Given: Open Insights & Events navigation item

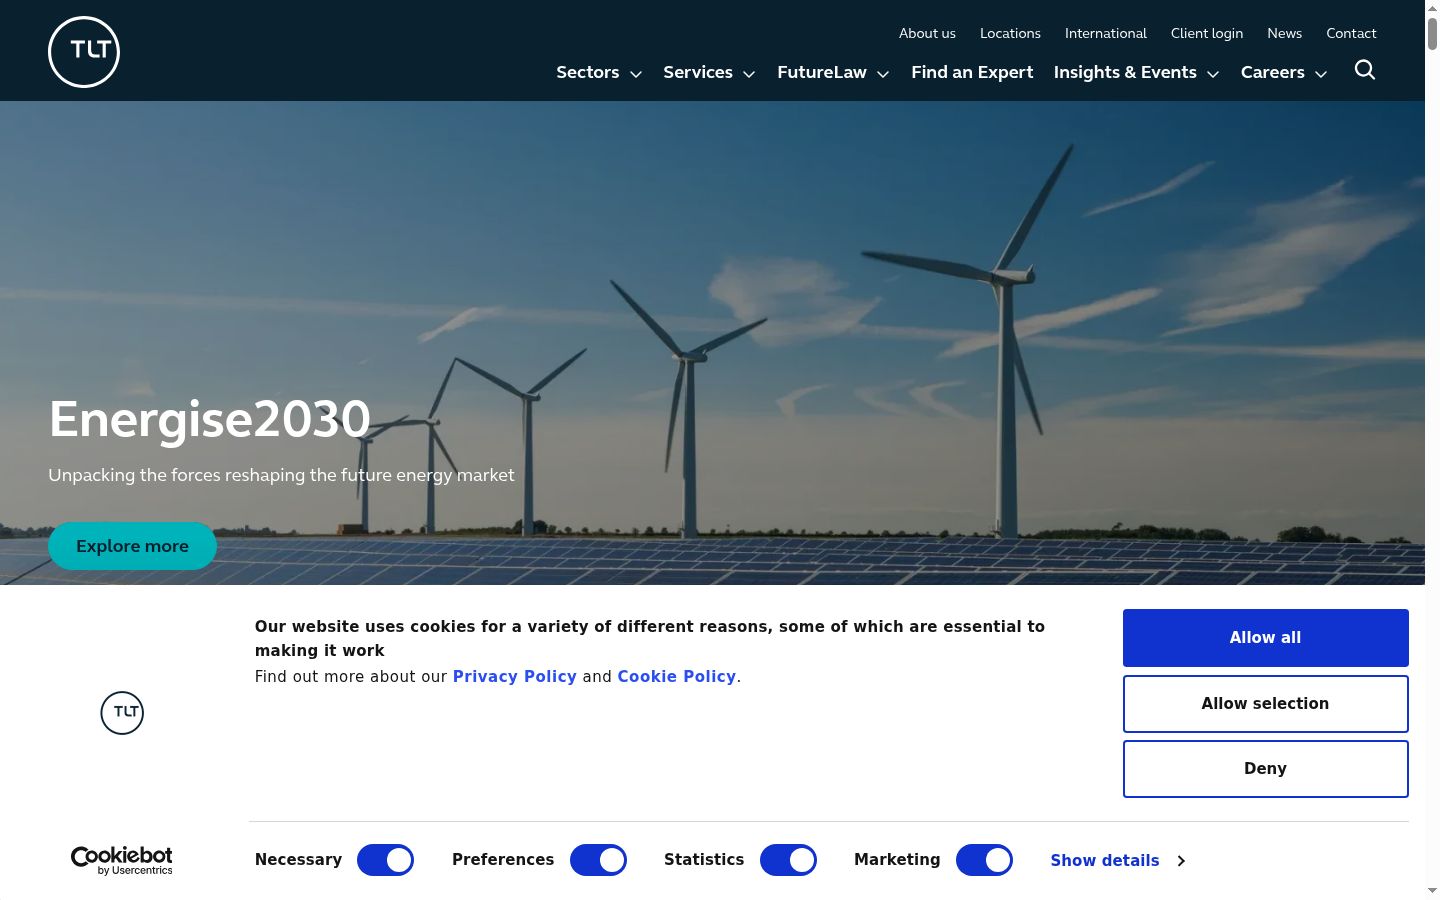Looking at the screenshot, I should pyautogui.click(x=1125, y=72).
